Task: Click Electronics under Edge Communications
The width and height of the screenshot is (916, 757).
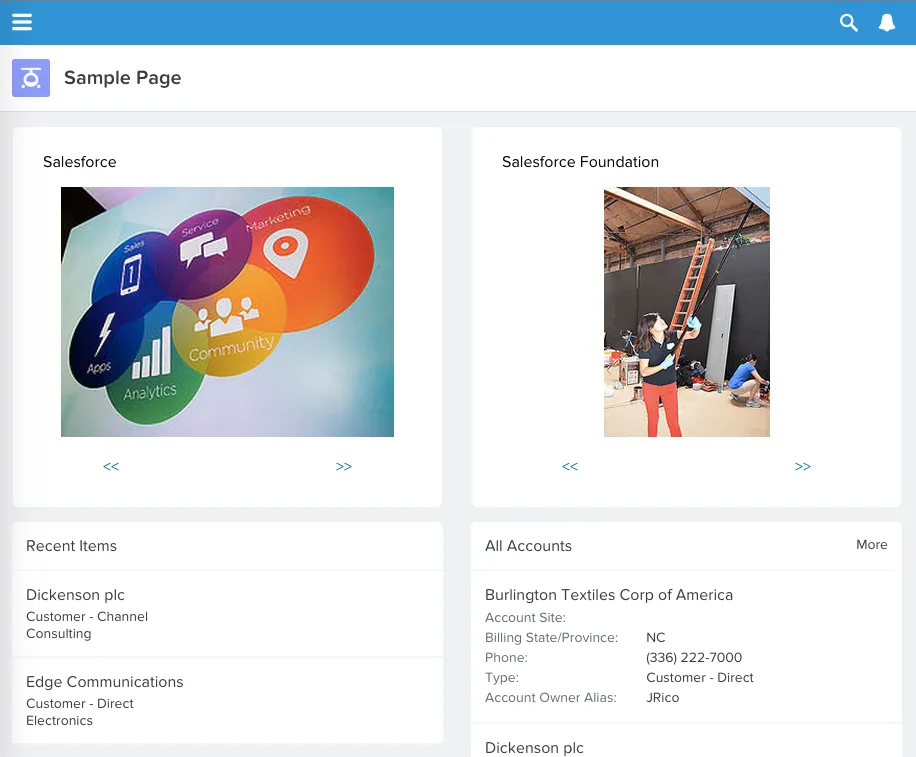Action: 59,721
